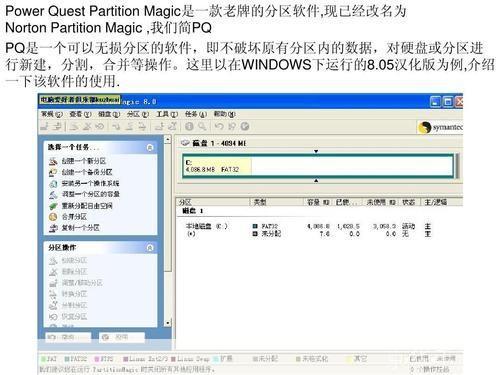This screenshot has height=375, width=500.
Task: Click the 创建一个新分区 task icon
Action: [53, 161]
